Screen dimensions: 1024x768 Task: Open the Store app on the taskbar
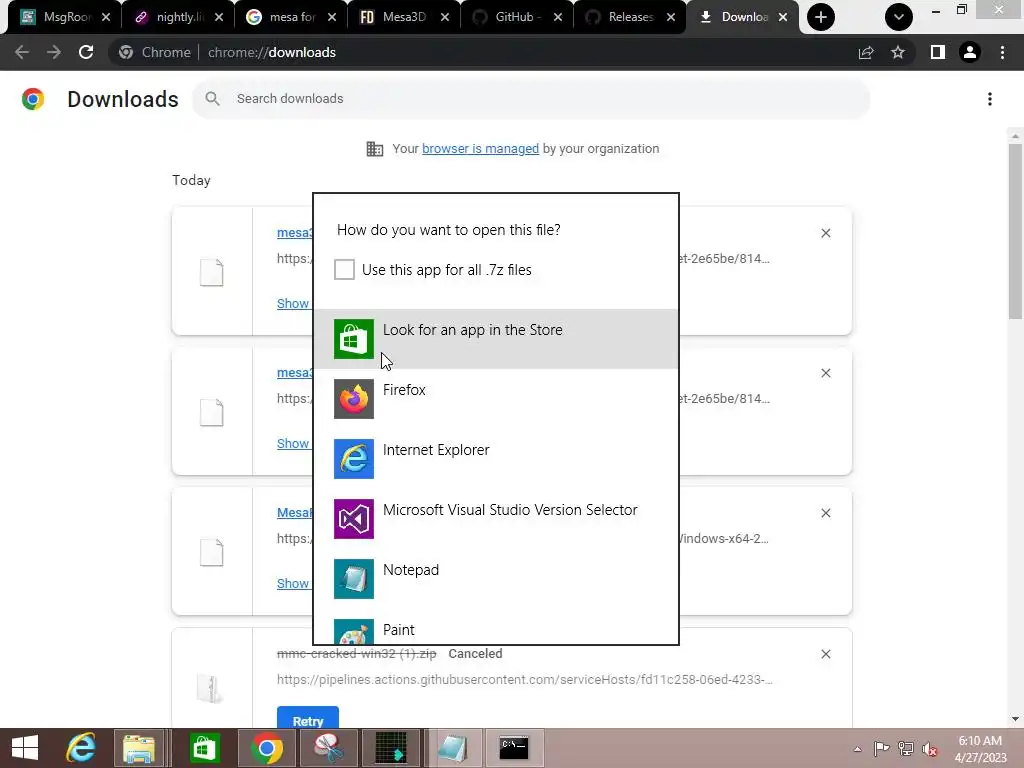coord(204,748)
